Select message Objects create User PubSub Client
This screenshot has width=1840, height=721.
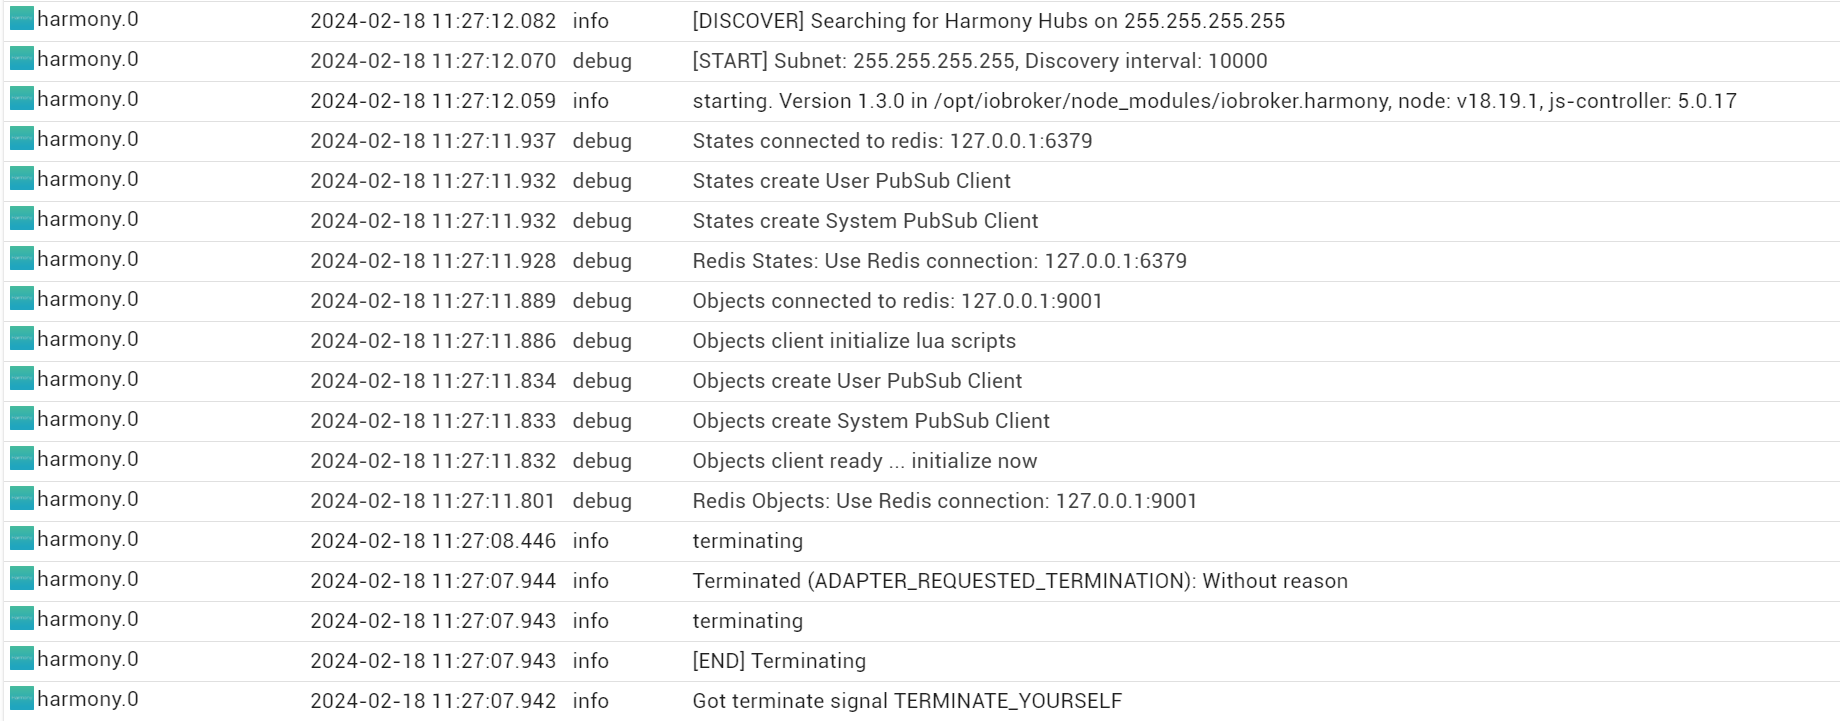(x=857, y=381)
